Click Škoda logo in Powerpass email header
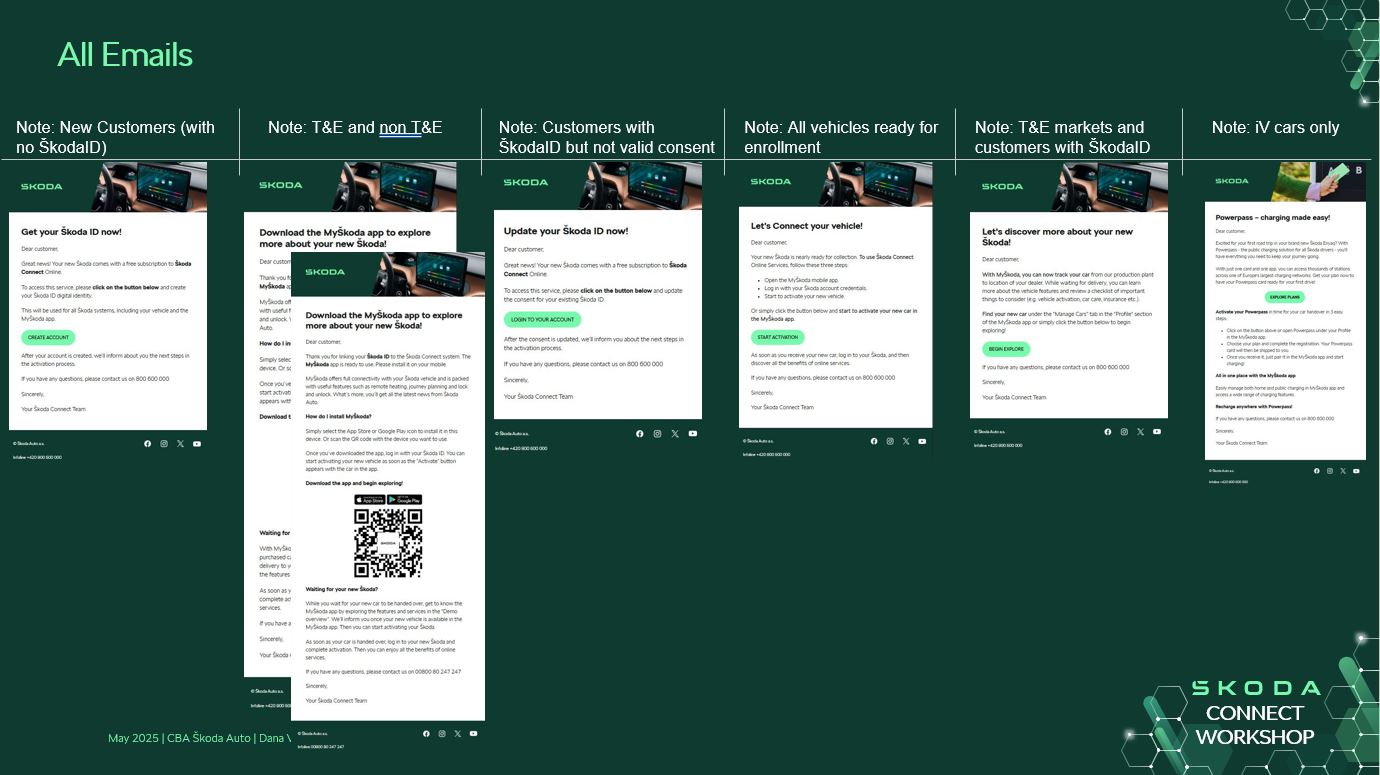The image size is (1380, 775). tap(1231, 181)
